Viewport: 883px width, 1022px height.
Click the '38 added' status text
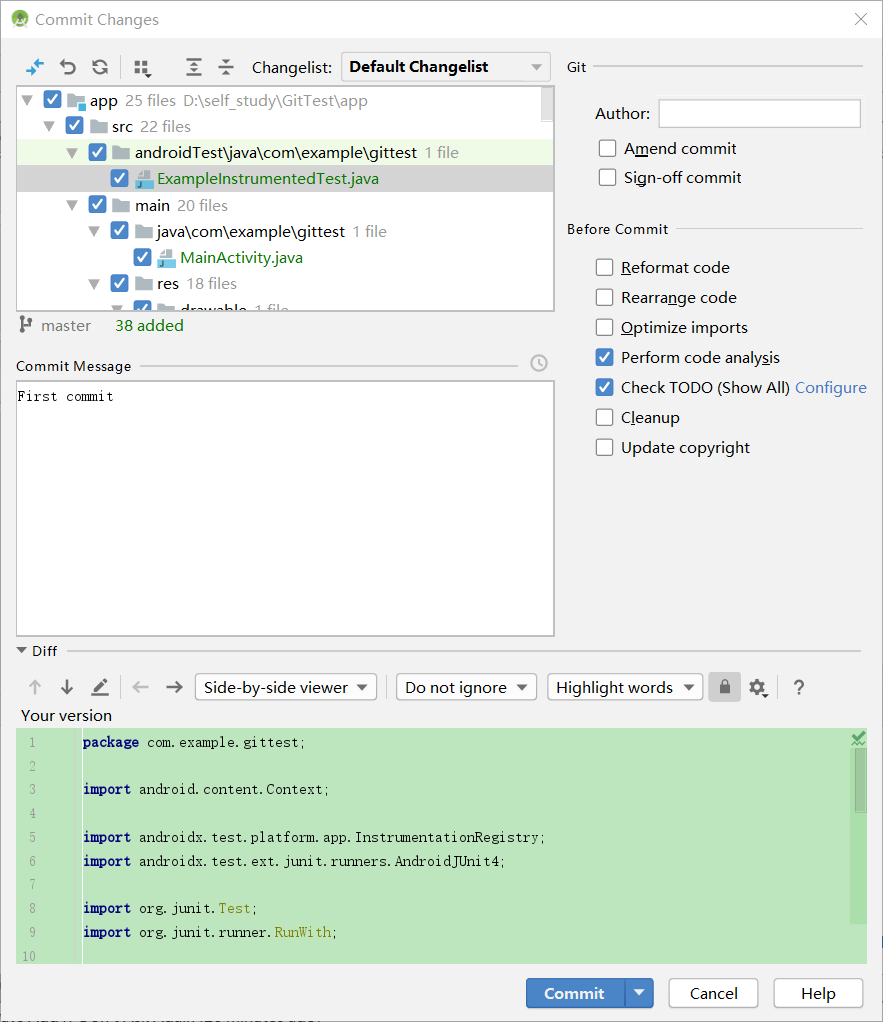[x=149, y=325]
